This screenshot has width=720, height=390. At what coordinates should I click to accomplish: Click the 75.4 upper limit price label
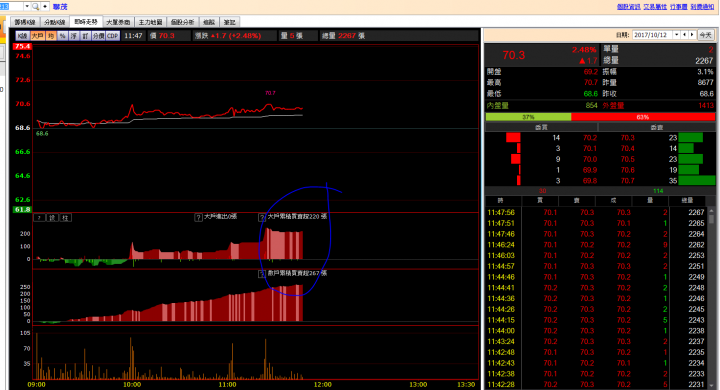[x=22, y=46]
